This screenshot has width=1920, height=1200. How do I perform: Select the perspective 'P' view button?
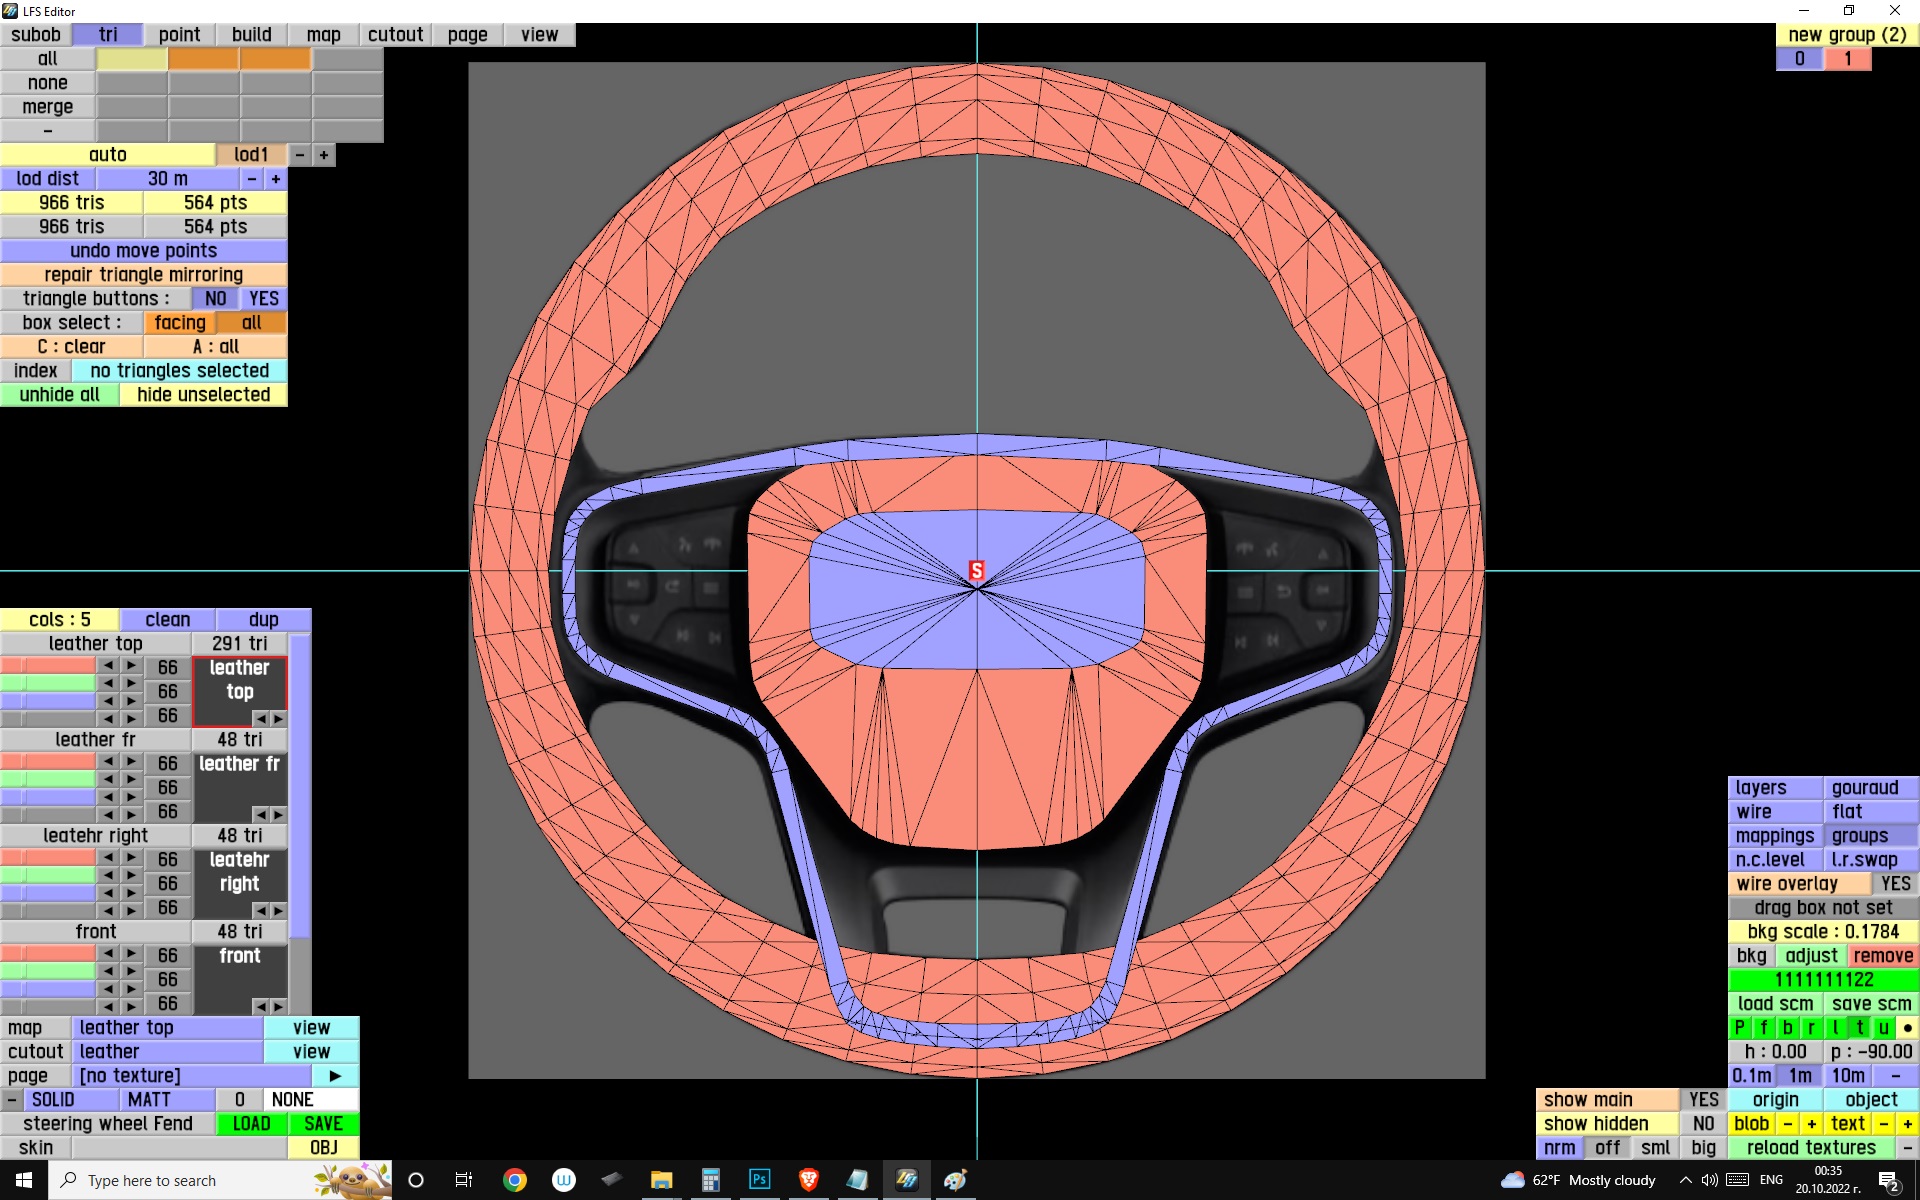[x=1739, y=1028]
